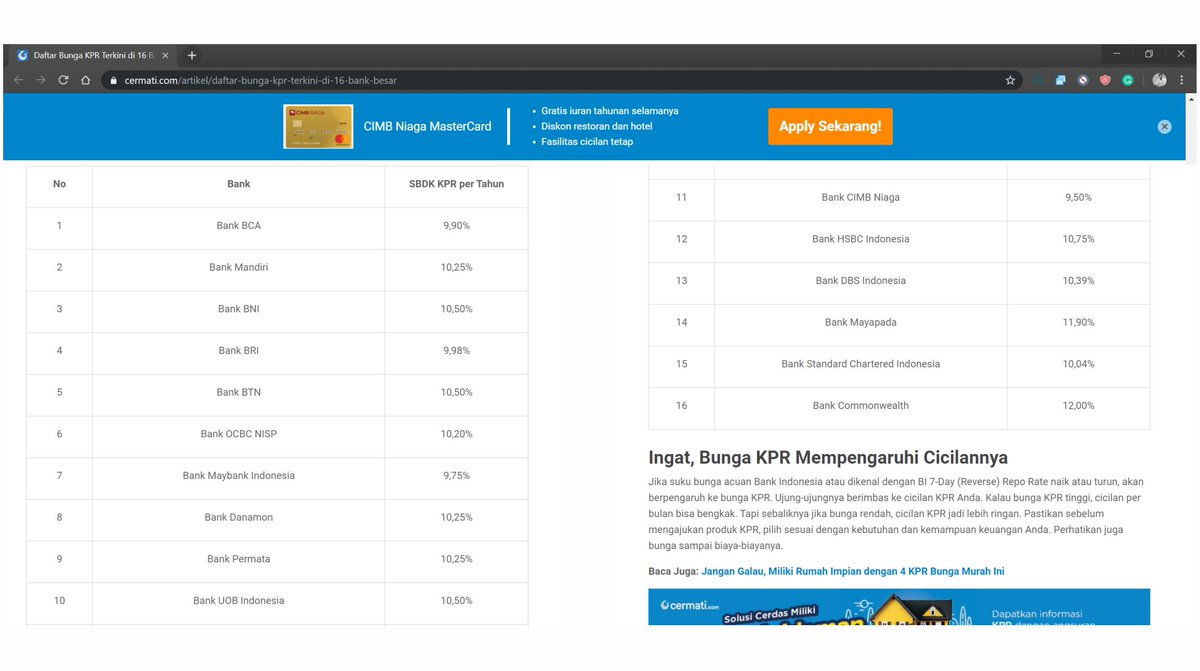Click the Gratis iuran tahunan selamanya bullet

pos(609,111)
